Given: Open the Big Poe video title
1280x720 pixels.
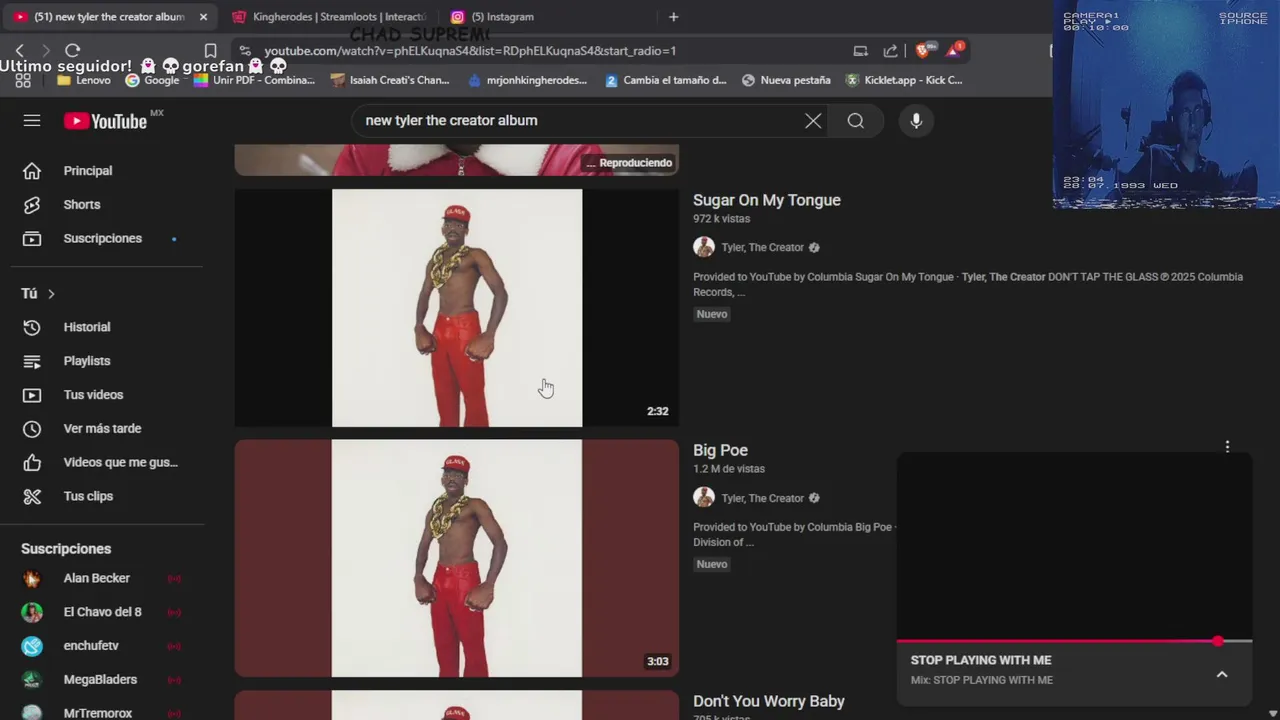Looking at the screenshot, I should pos(720,451).
